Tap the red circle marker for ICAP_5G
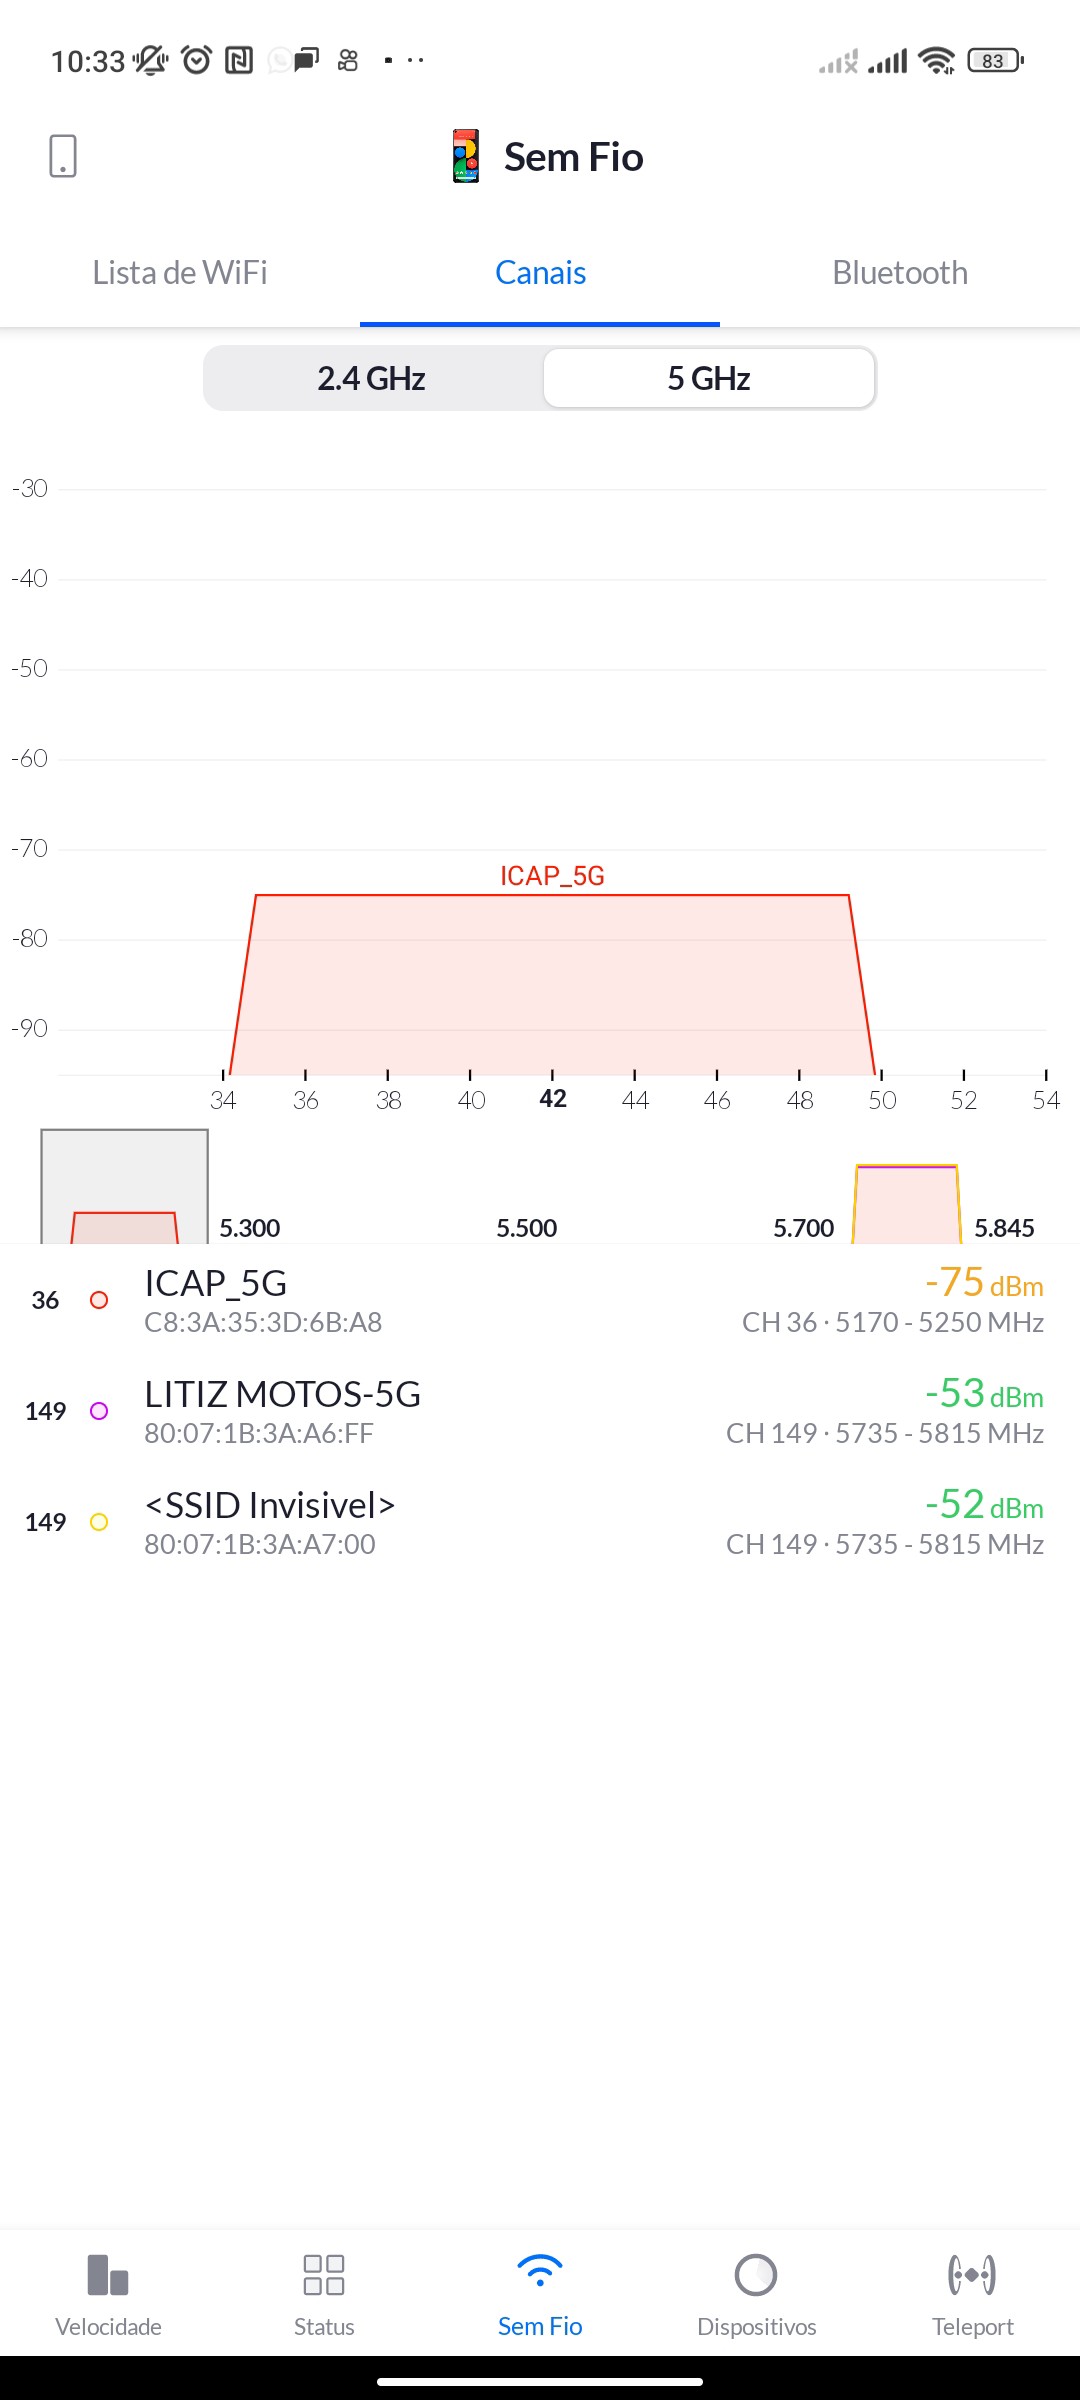Viewport: 1080px width, 2400px height. pyautogui.click(x=99, y=1300)
